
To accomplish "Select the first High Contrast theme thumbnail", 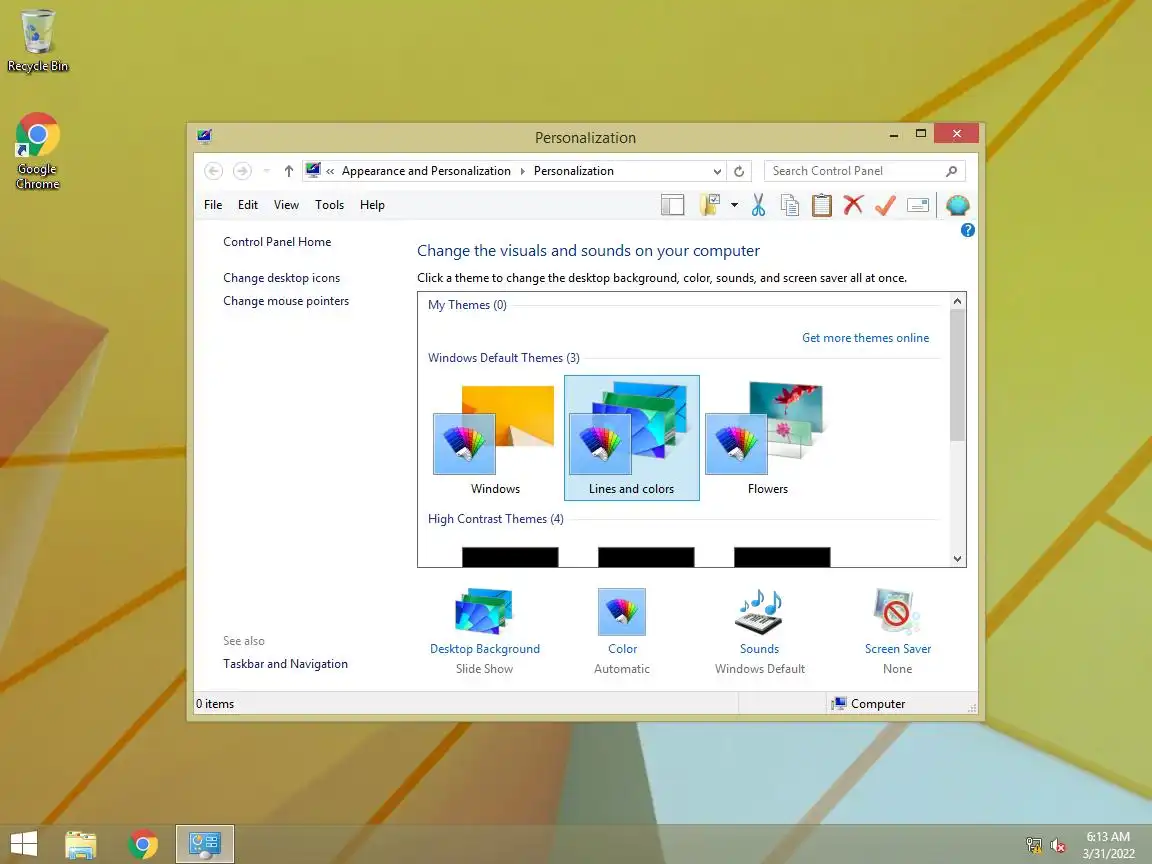I will click(510, 557).
